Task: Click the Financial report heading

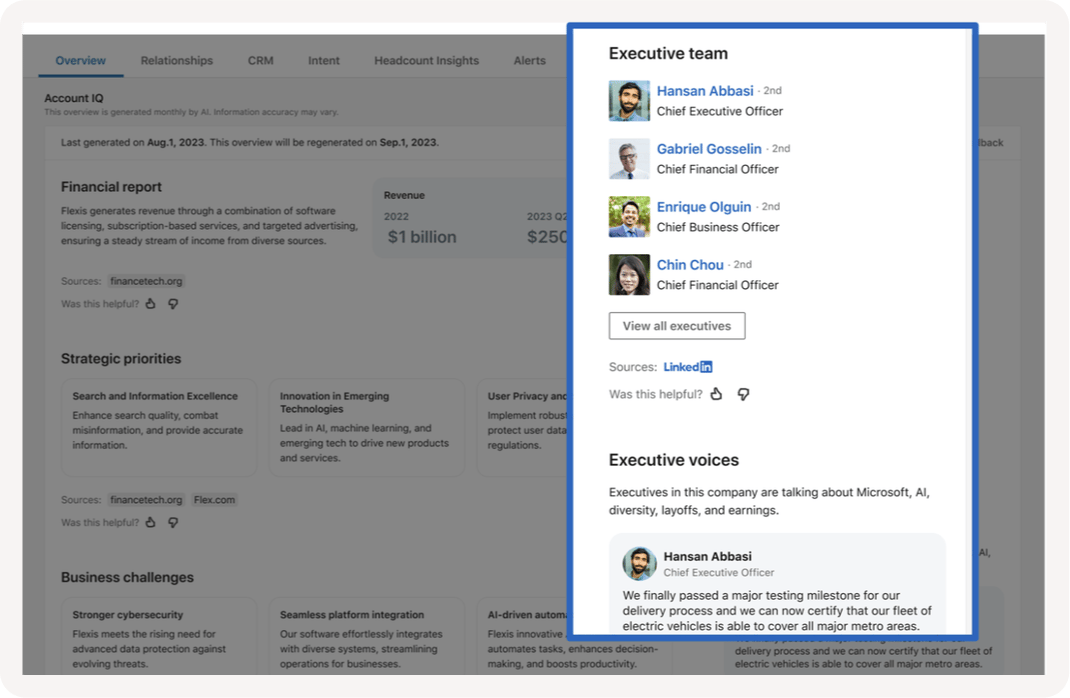Action: [x=111, y=187]
